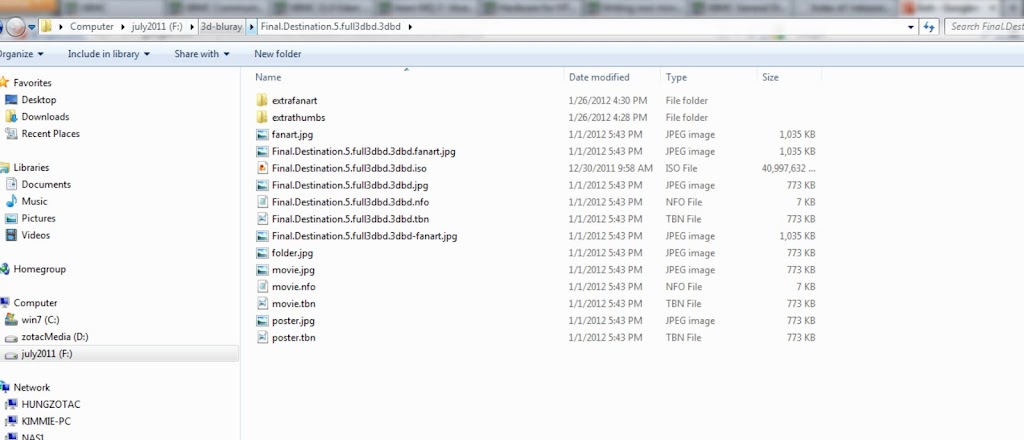Open Include in library dropdown
Screen dimensions: 1024x440
point(108,54)
